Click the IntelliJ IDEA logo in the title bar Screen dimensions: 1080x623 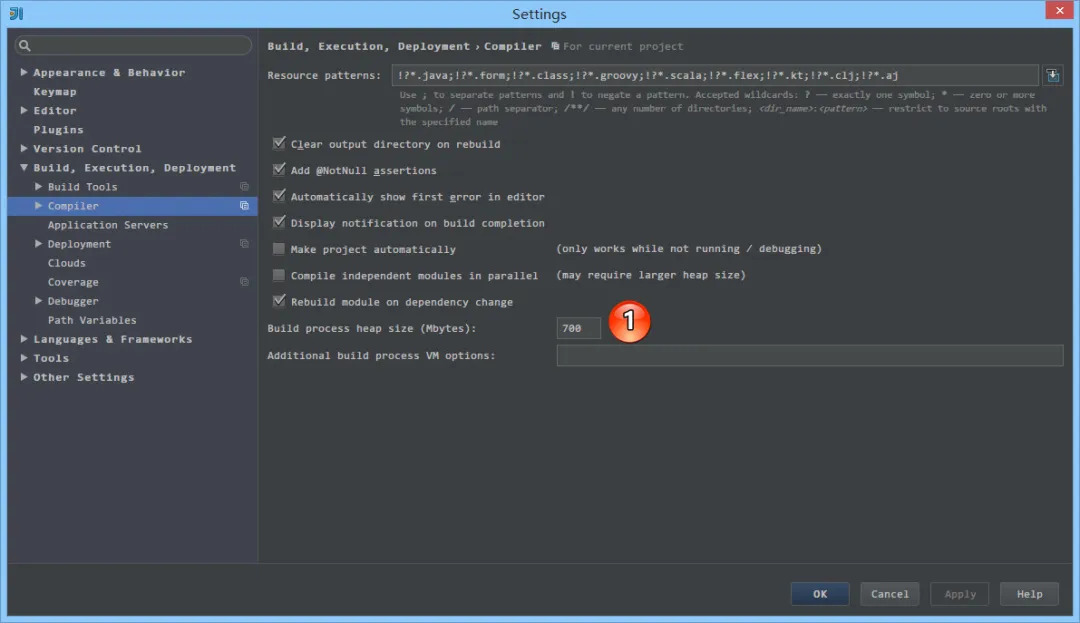point(14,13)
